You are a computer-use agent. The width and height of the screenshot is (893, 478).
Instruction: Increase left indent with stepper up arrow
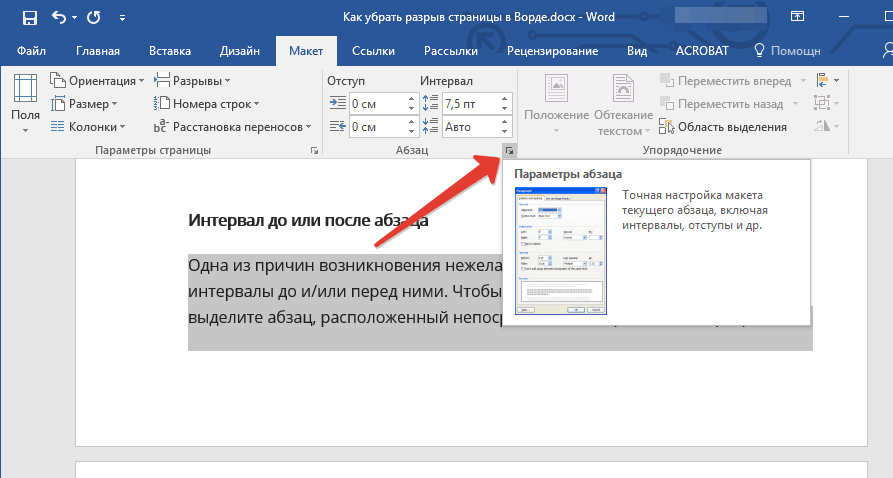point(411,99)
